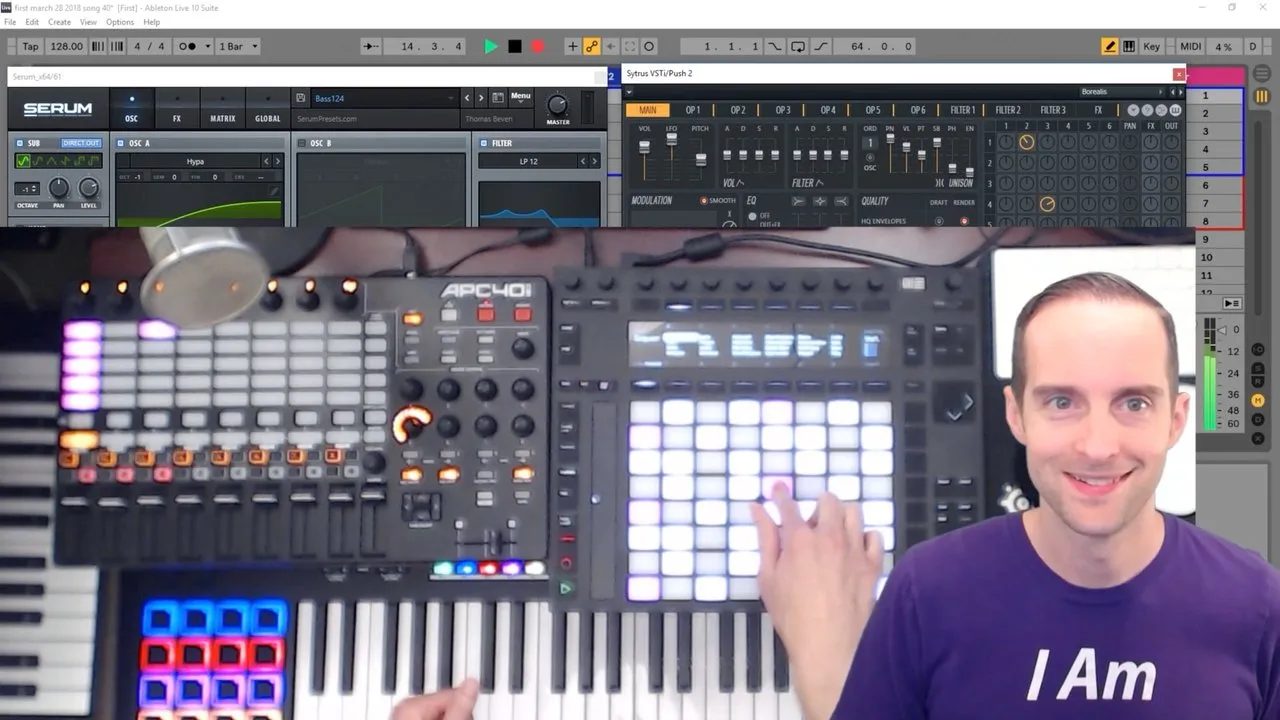Launch scene 6 in Master track
Image resolution: width=1280 pixels, height=720 pixels.
[1206, 185]
